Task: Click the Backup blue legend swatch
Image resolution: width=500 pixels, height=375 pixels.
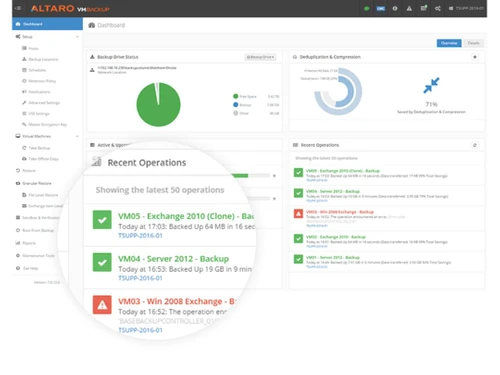Action: 236,105
